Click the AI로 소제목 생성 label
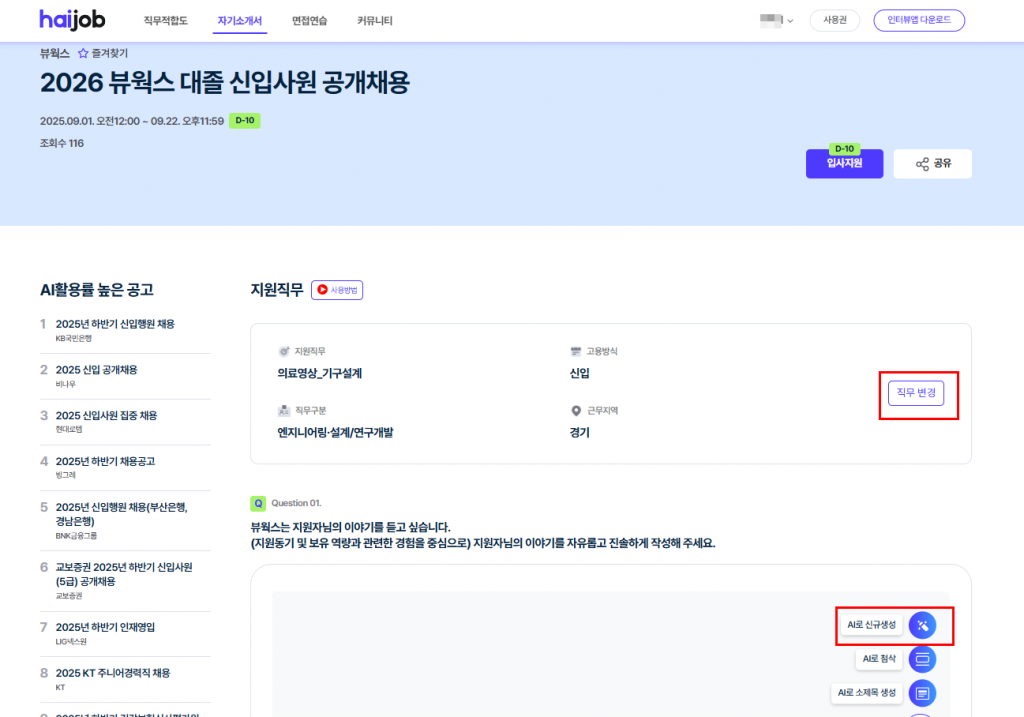This screenshot has height=717, width=1024. pos(867,693)
